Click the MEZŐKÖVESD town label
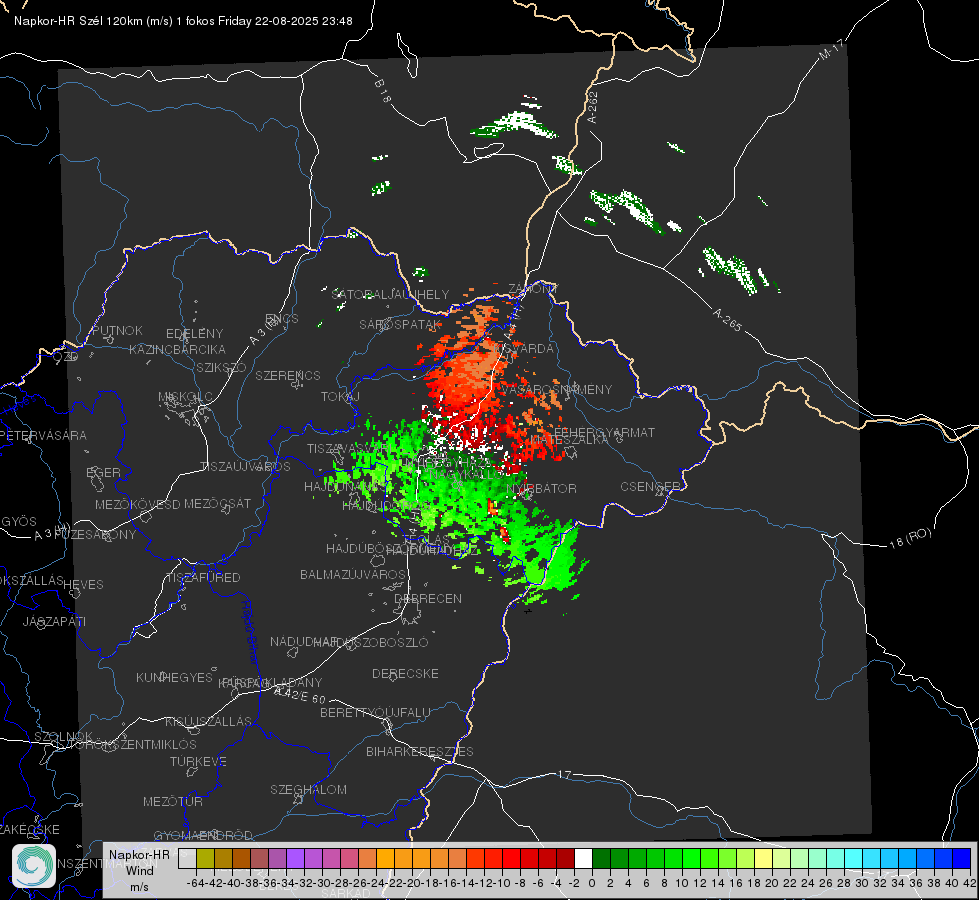The width and height of the screenshot is (979, 900). pyautogui.click(x=137, y=504)
